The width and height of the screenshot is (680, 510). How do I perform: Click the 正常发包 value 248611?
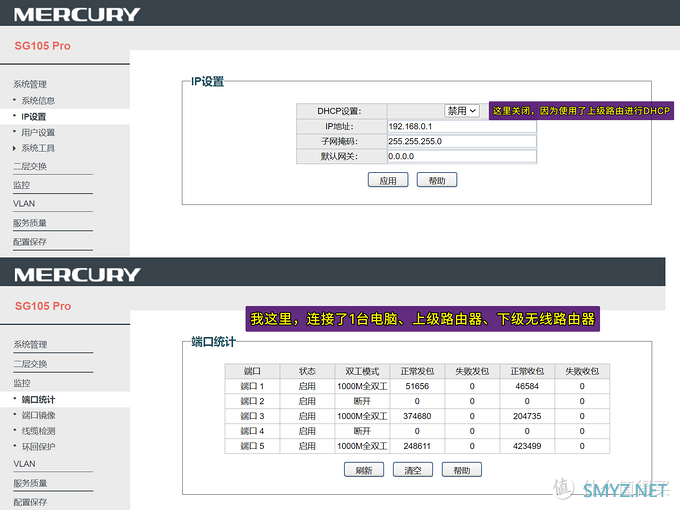tap(417, 446)
